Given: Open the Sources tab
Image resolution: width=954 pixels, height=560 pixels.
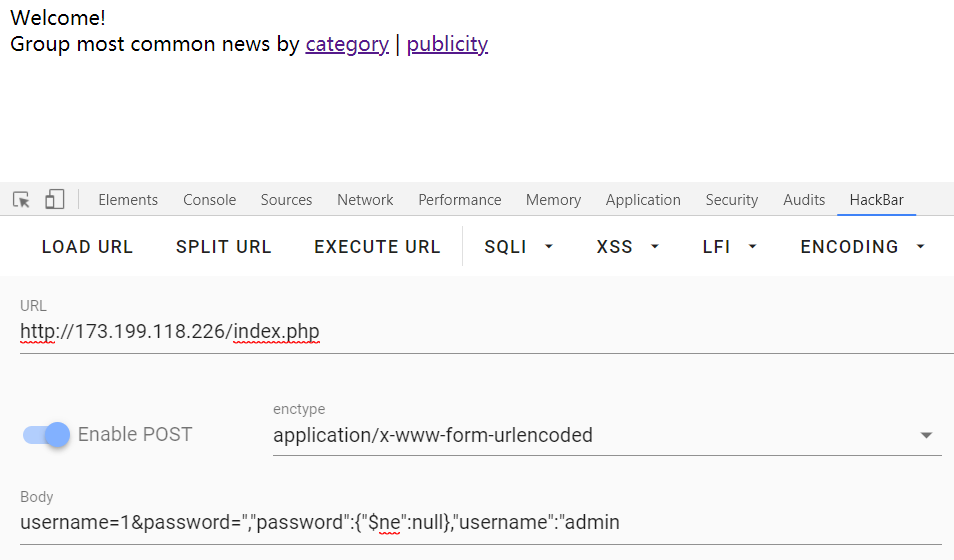Looking at the screenshot, I should [286, 200].
